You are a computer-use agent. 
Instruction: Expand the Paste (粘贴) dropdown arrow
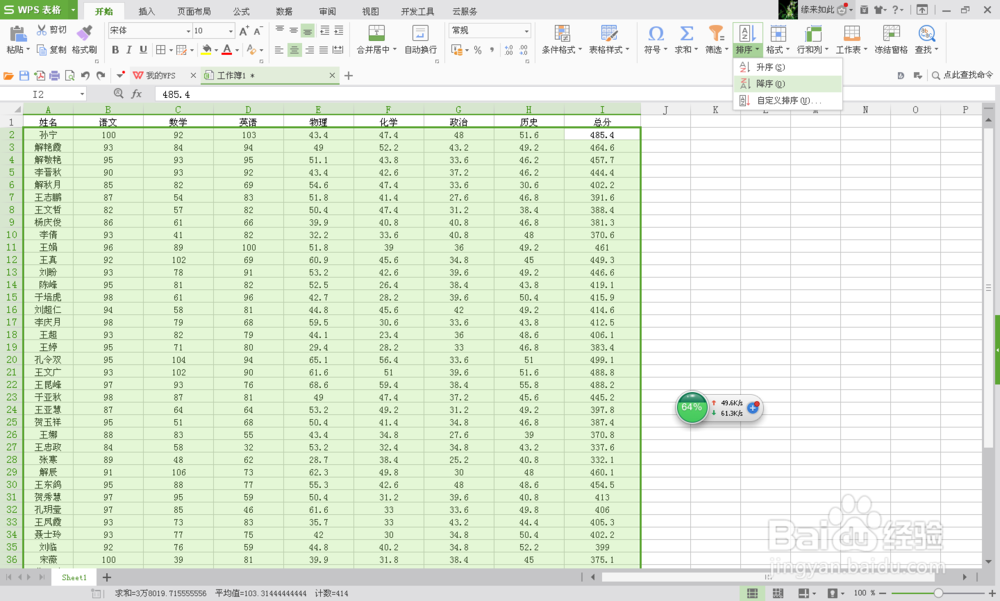click(x=28, y=50)
